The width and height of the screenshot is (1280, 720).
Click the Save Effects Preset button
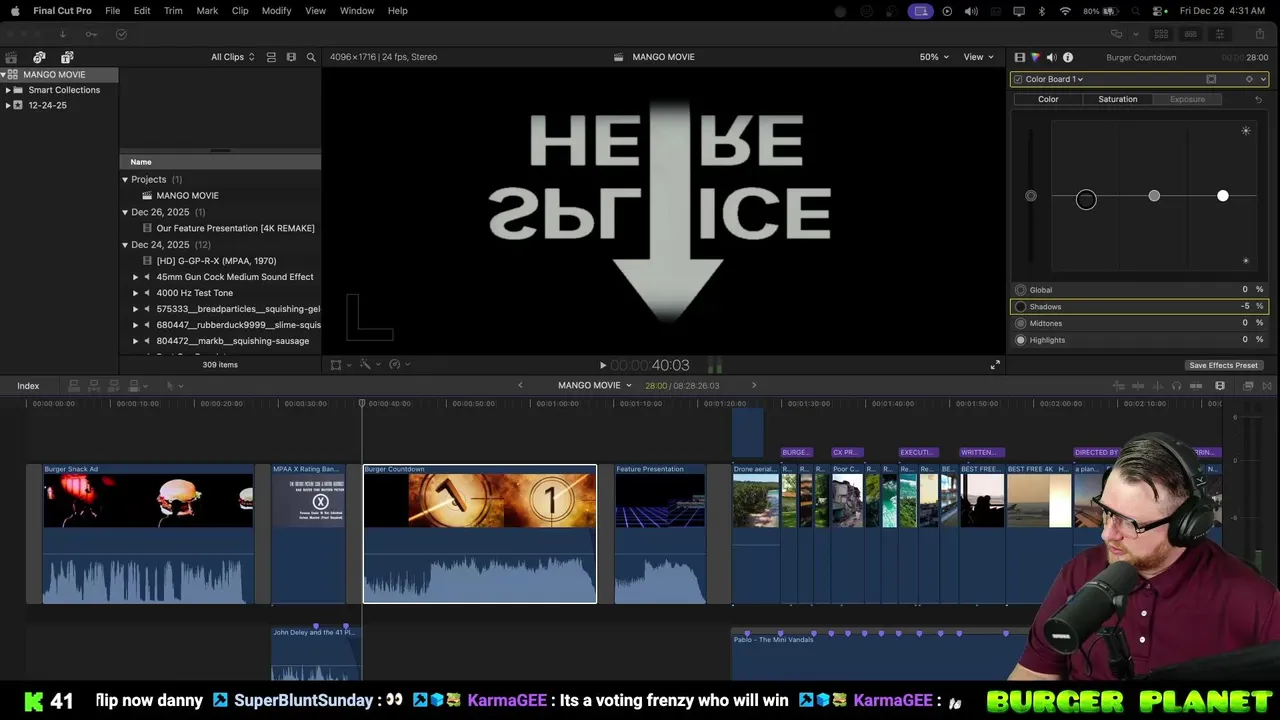click(x=1223, y=365)
